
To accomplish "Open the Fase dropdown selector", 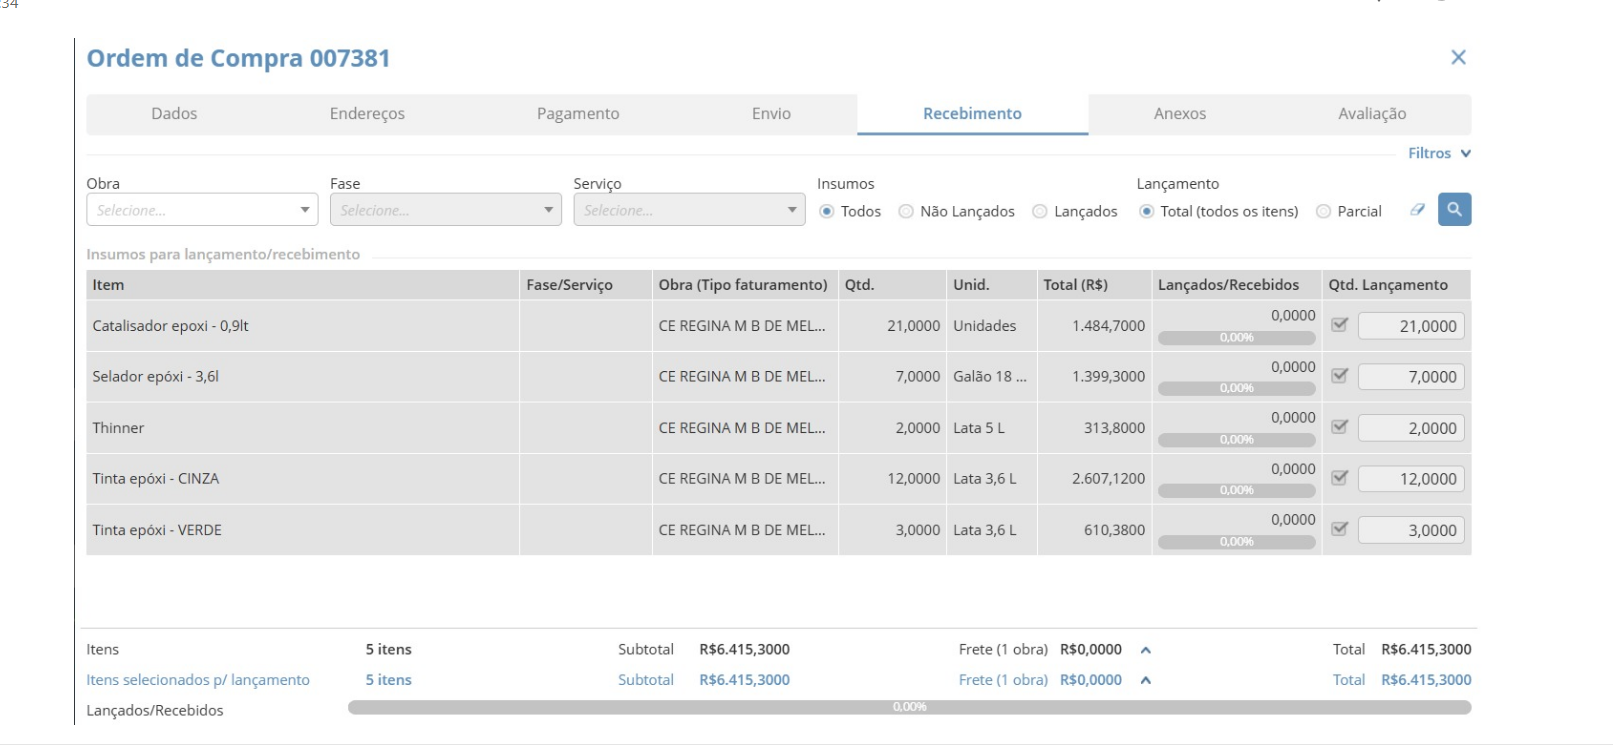I will point(445,210).
